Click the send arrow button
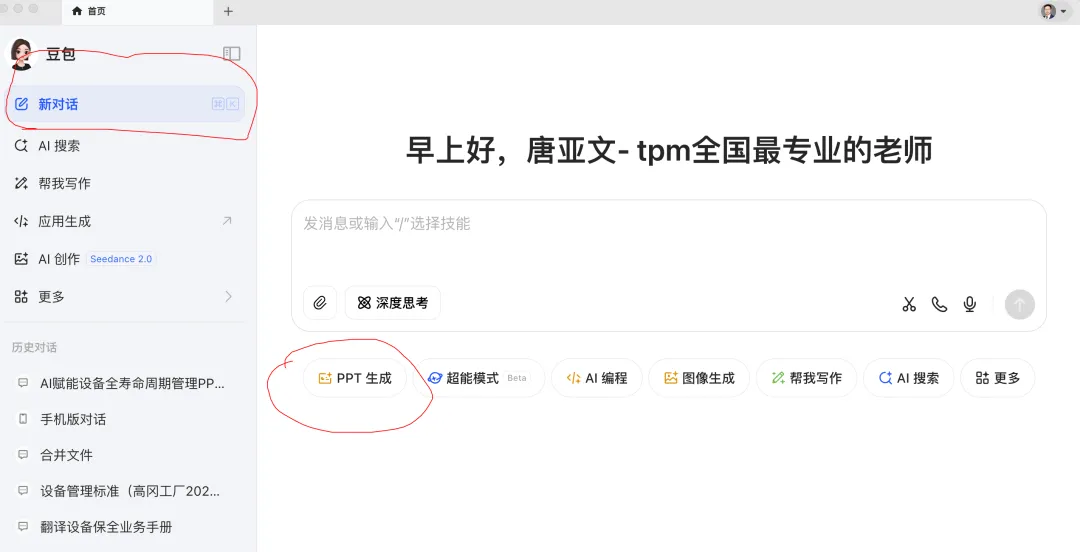 click(x=1019, y=304)
